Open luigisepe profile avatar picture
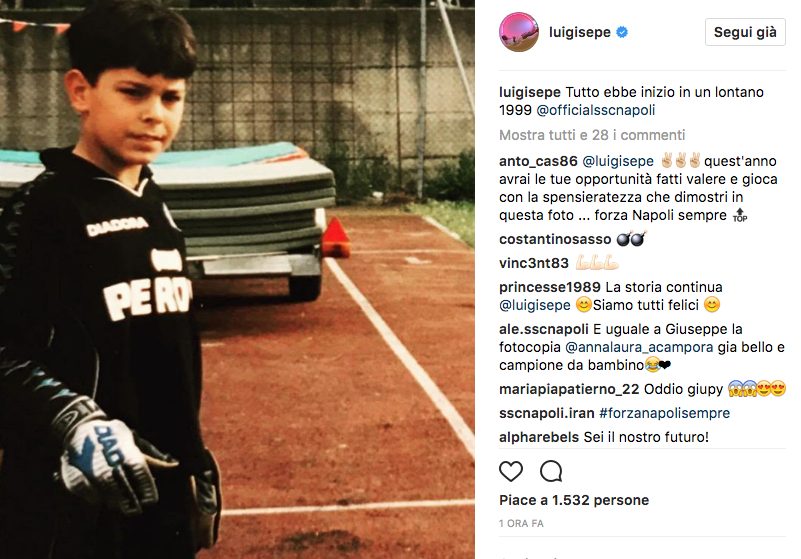Screen dimensions: 801x559 click(x=519, y=32)
